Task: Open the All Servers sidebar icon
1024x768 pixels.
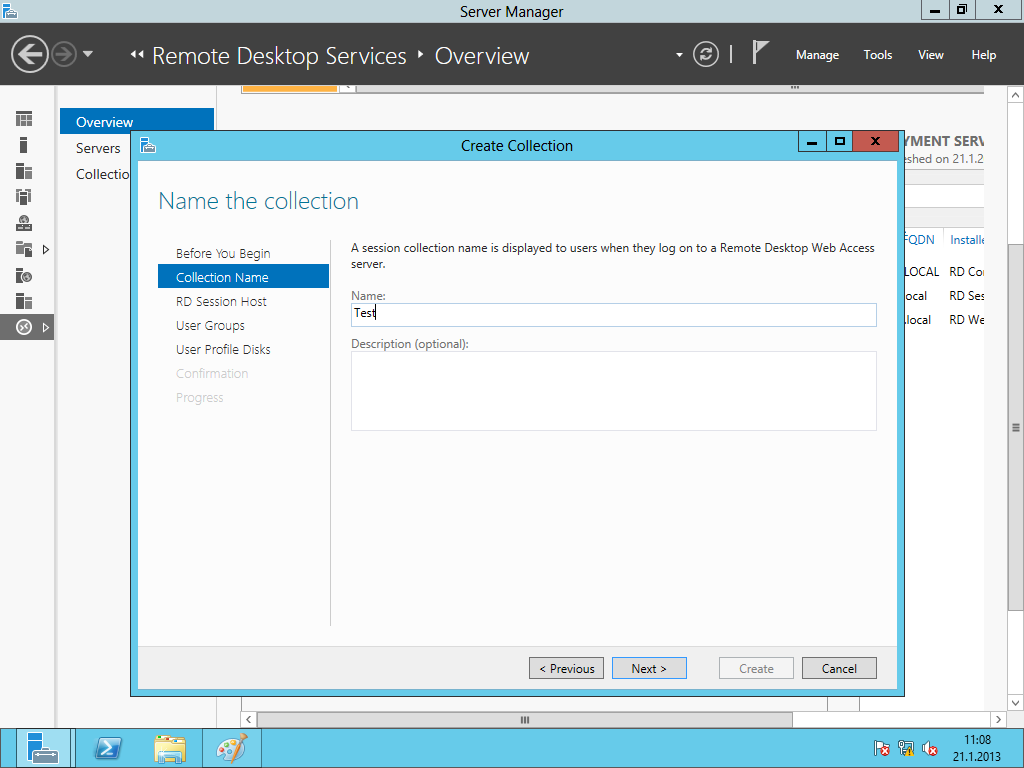Action: click(x=24, y=171)
